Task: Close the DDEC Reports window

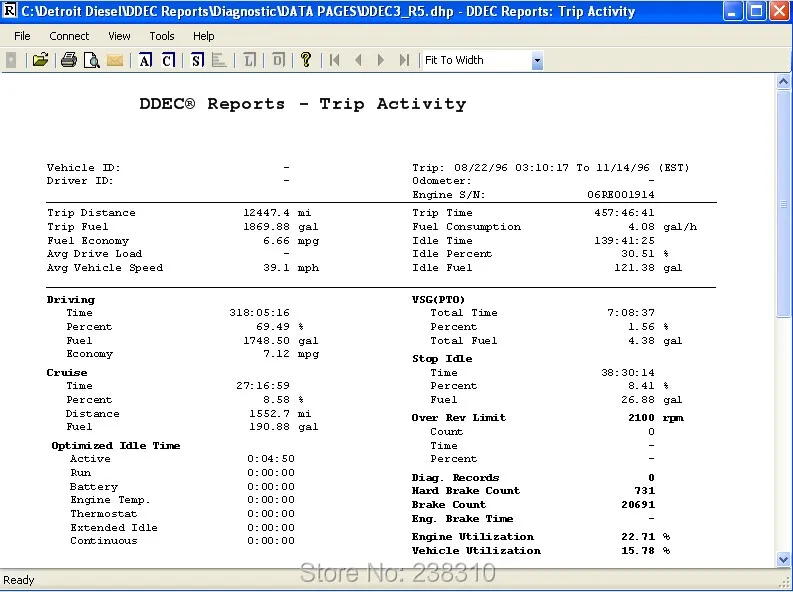Action: pos(780,11)
